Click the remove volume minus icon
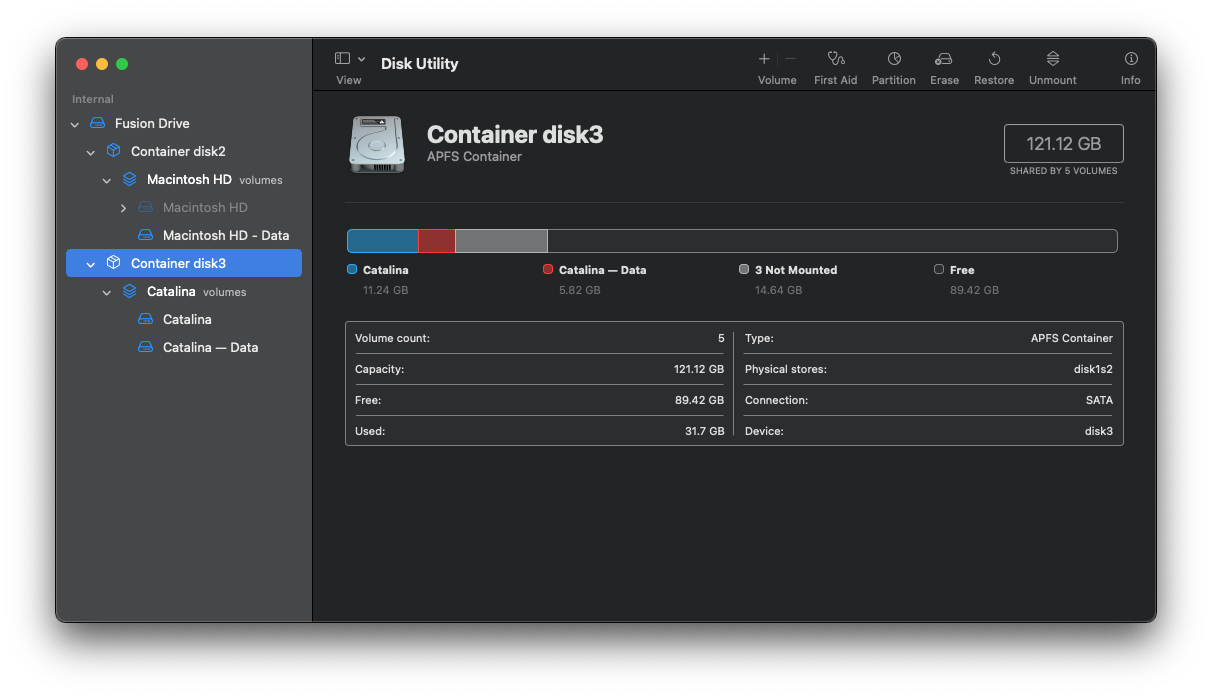 pyautogui.click(x=790, y=59)
